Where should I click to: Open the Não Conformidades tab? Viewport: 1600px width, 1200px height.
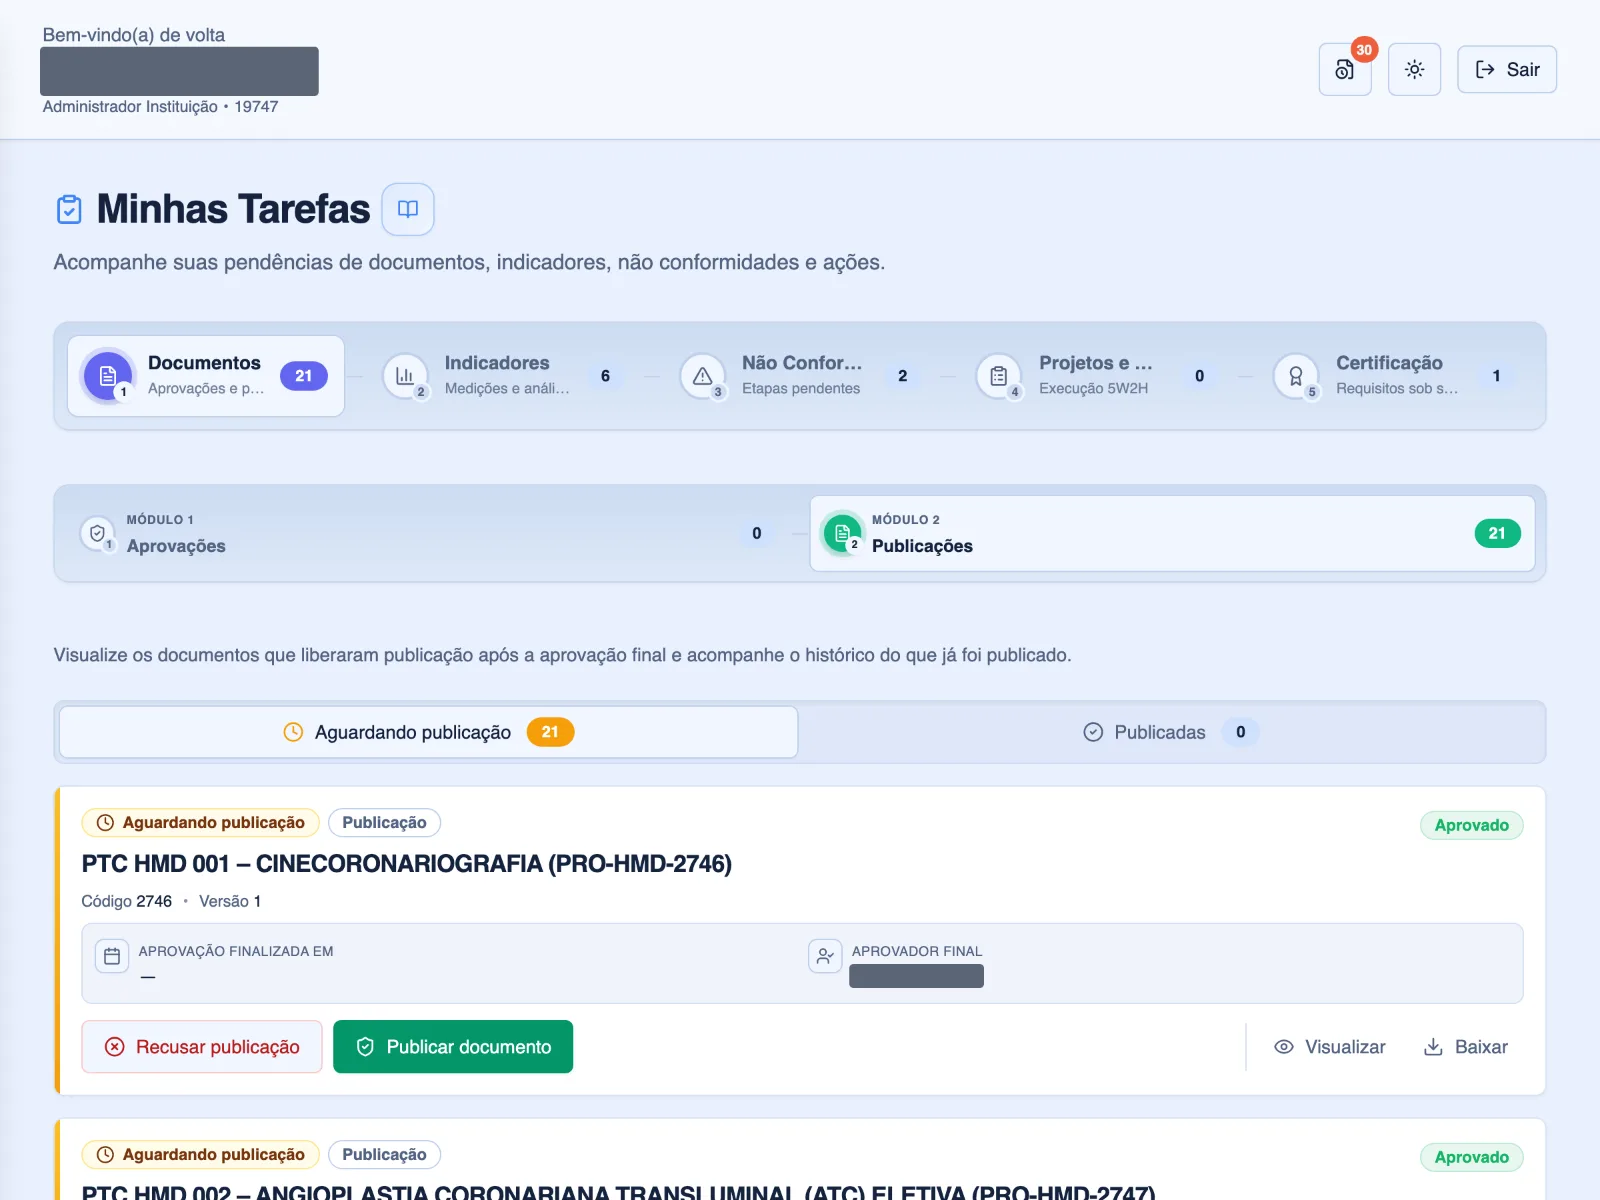[800, 376]
